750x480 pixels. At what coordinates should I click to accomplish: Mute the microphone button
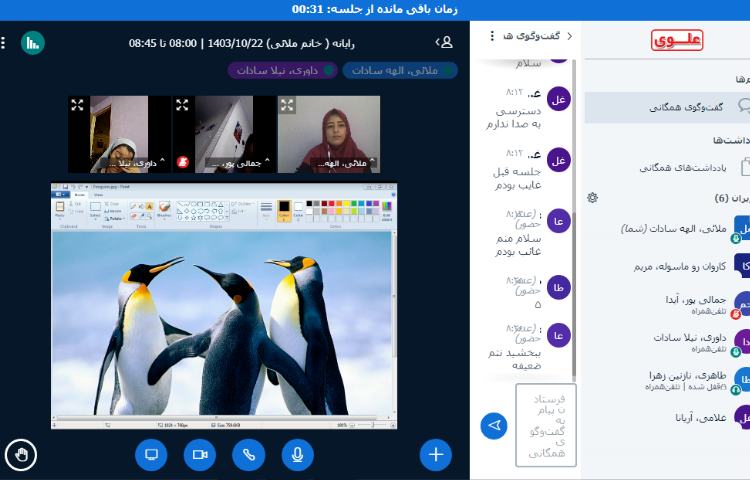click(298, 455)
